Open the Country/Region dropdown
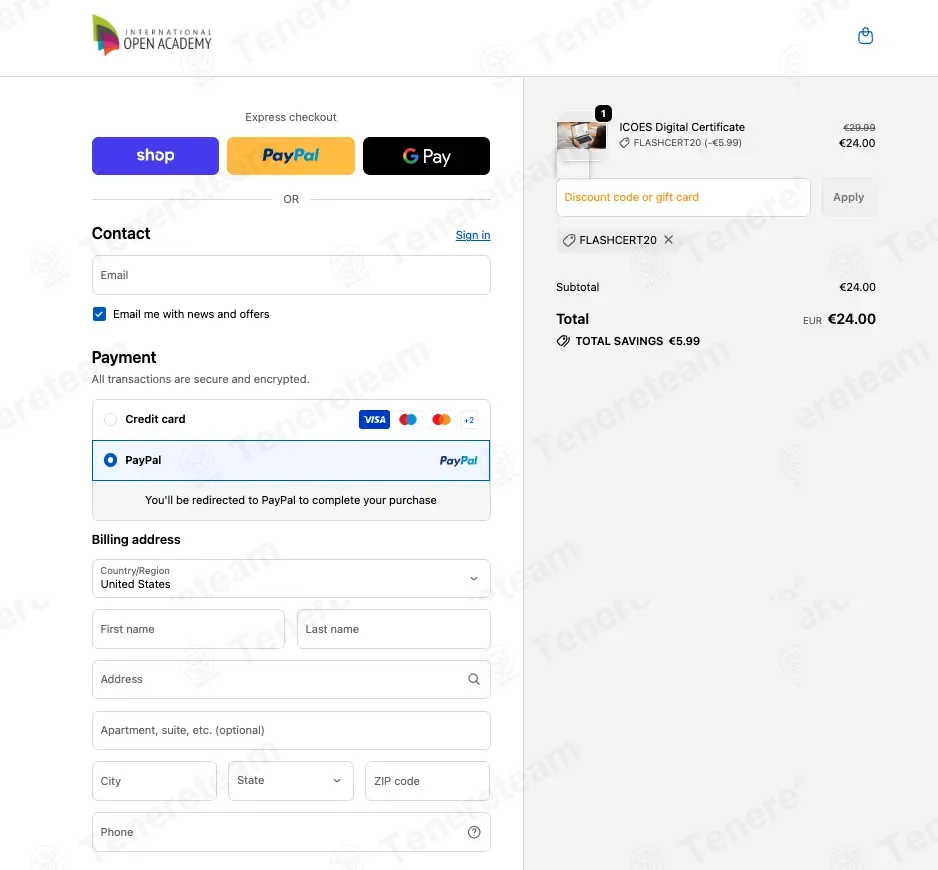The width and height of the screenshot is (938, 870). click(x=291, y=579)
